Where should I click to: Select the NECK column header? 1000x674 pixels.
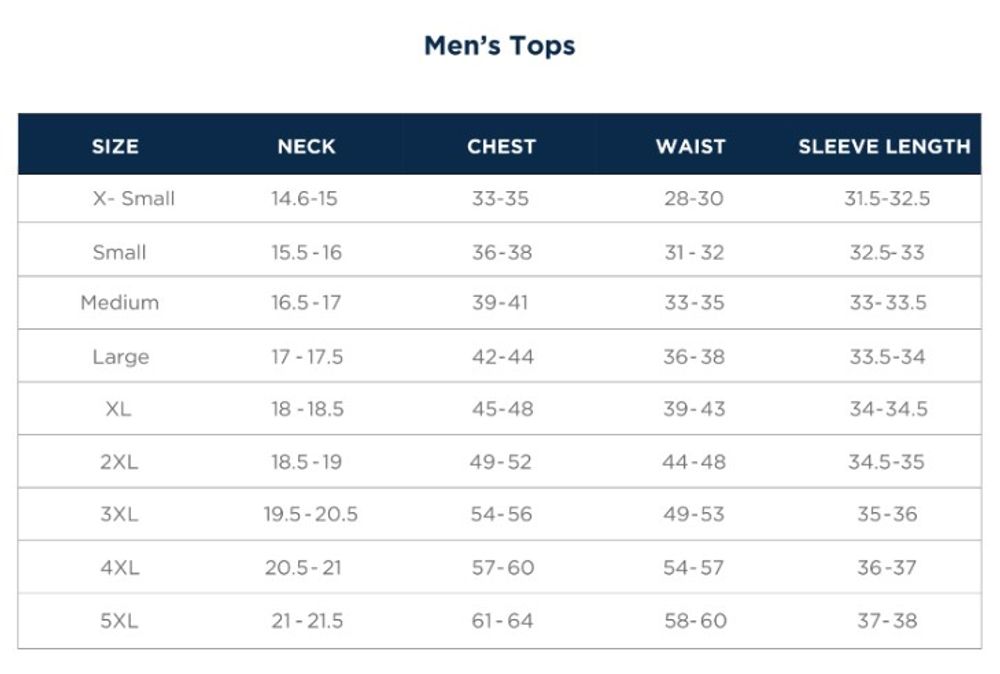[x=306, y=146]
